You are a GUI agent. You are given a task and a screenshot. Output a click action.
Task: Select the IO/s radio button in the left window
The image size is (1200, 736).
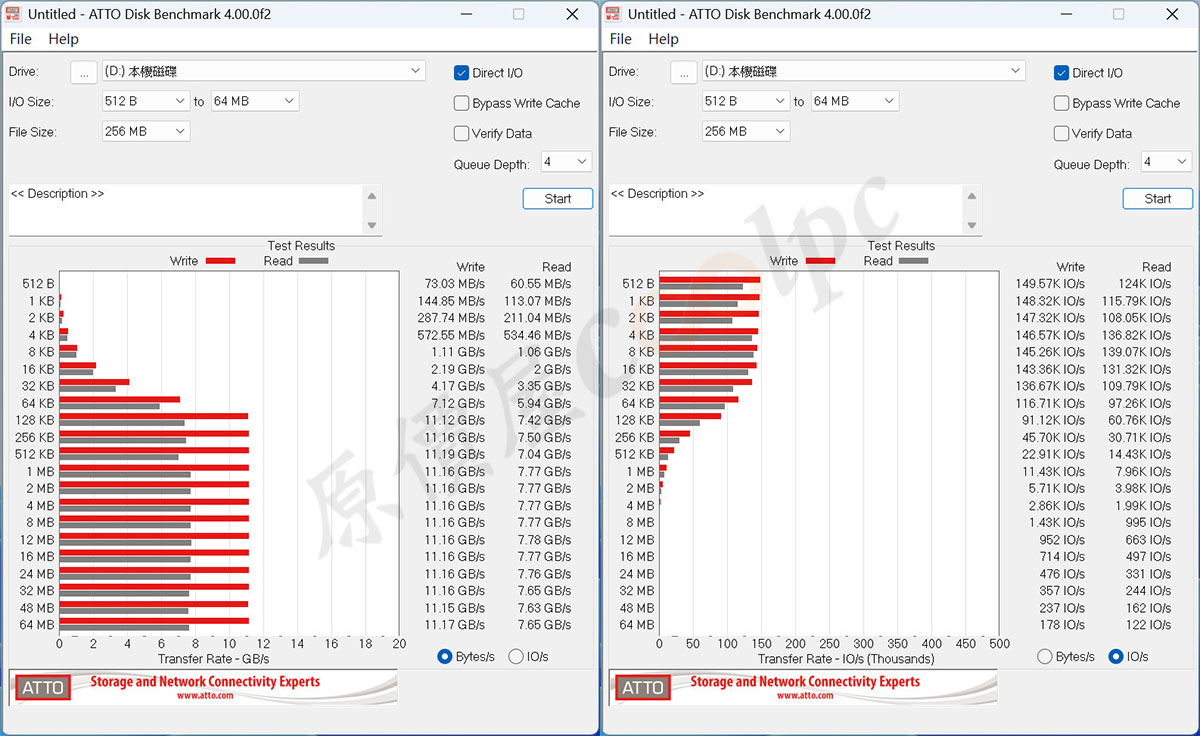(x=516, y=657)
